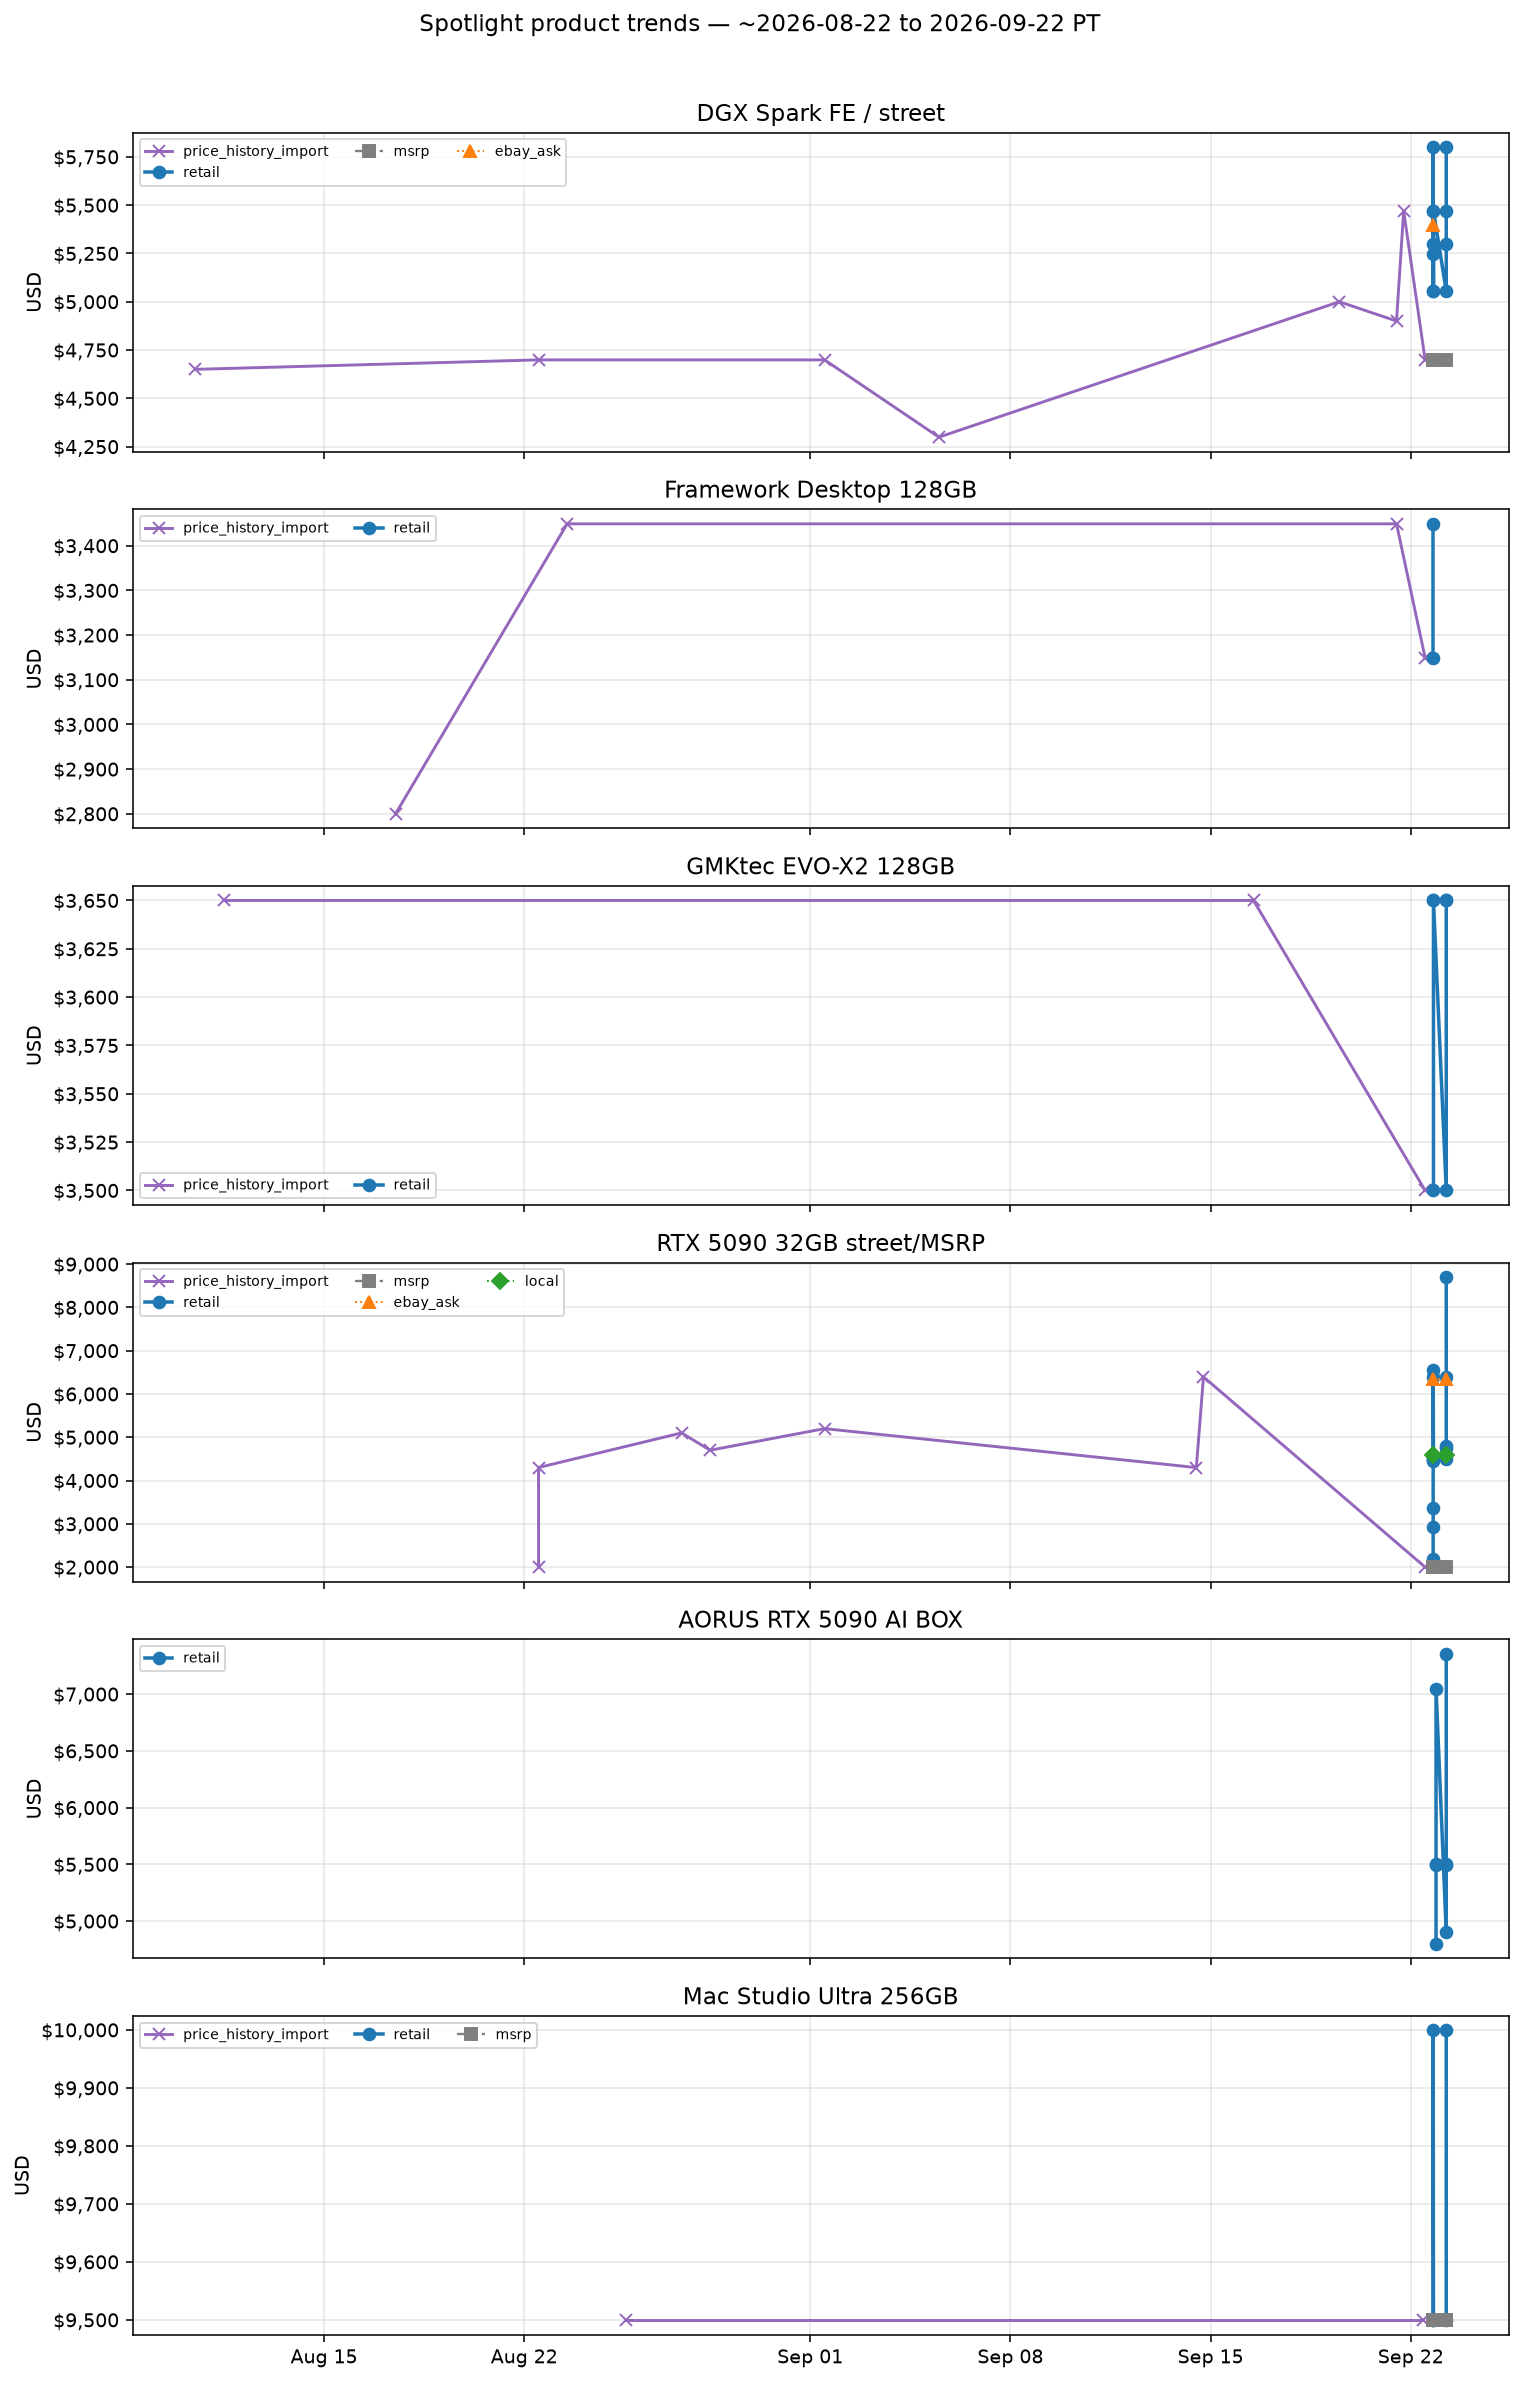This screenshot has width=1522, height=2382.
Task: Click the "Aug 22" x-axis date label
Action: [524, 2357]
